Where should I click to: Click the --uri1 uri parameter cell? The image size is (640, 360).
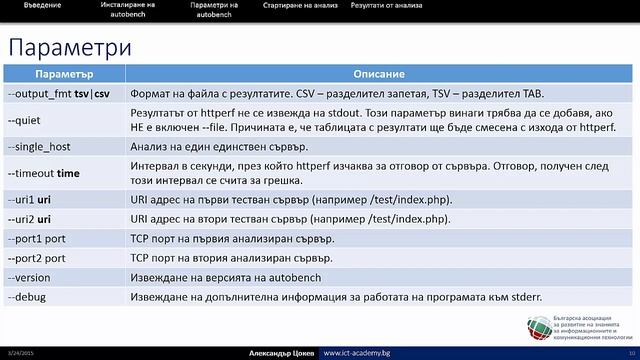click(64, 200)
